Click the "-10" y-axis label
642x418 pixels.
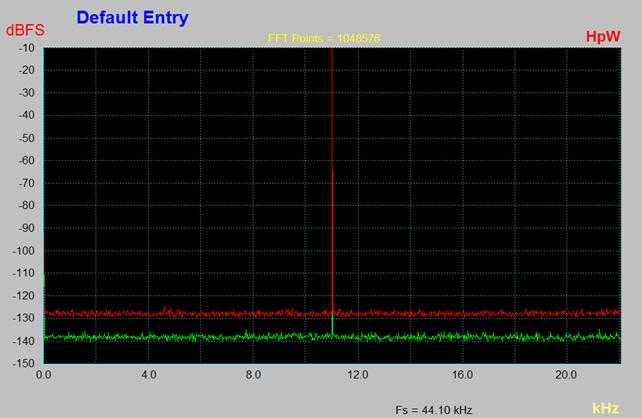pyautogui.click(x=27, y=48)
